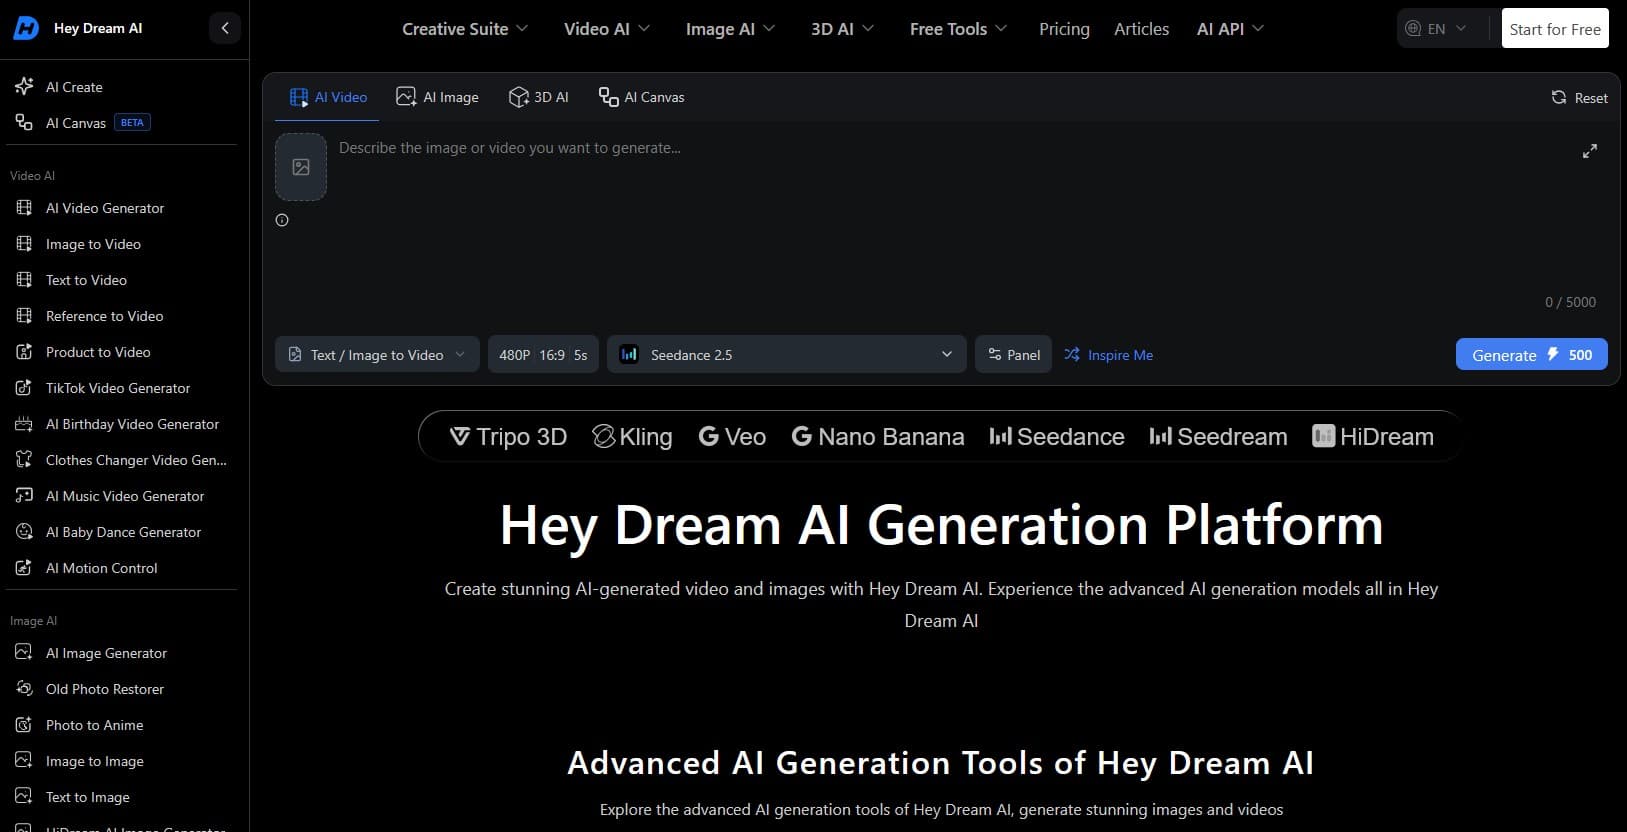This screenshot has width=1627, height=832.
Task: Expand the Image AI top menu
Action: coord(730,29)
